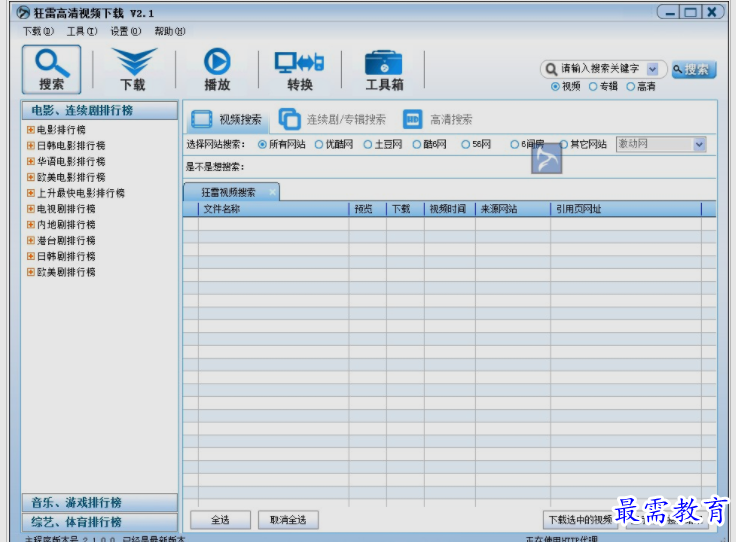Choose 56网 as search site

[466, 145]
